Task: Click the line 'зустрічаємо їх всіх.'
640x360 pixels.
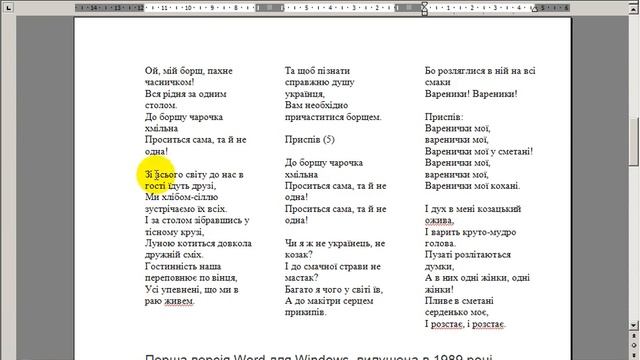Action: pyautogui.click(x=186, y=209)
